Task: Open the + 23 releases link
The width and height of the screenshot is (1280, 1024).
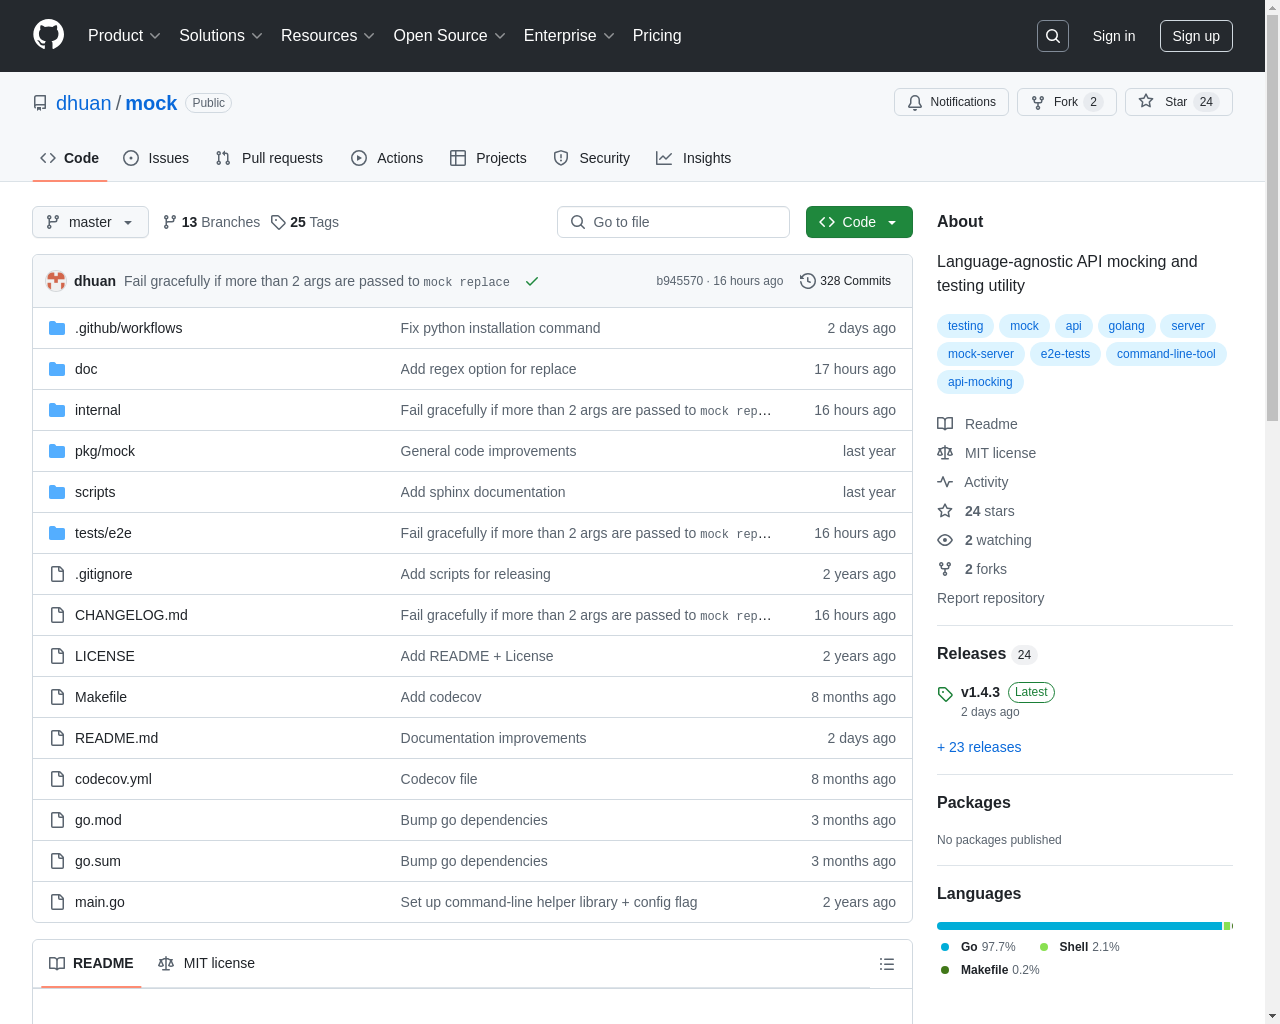Action: click(979, 747)
